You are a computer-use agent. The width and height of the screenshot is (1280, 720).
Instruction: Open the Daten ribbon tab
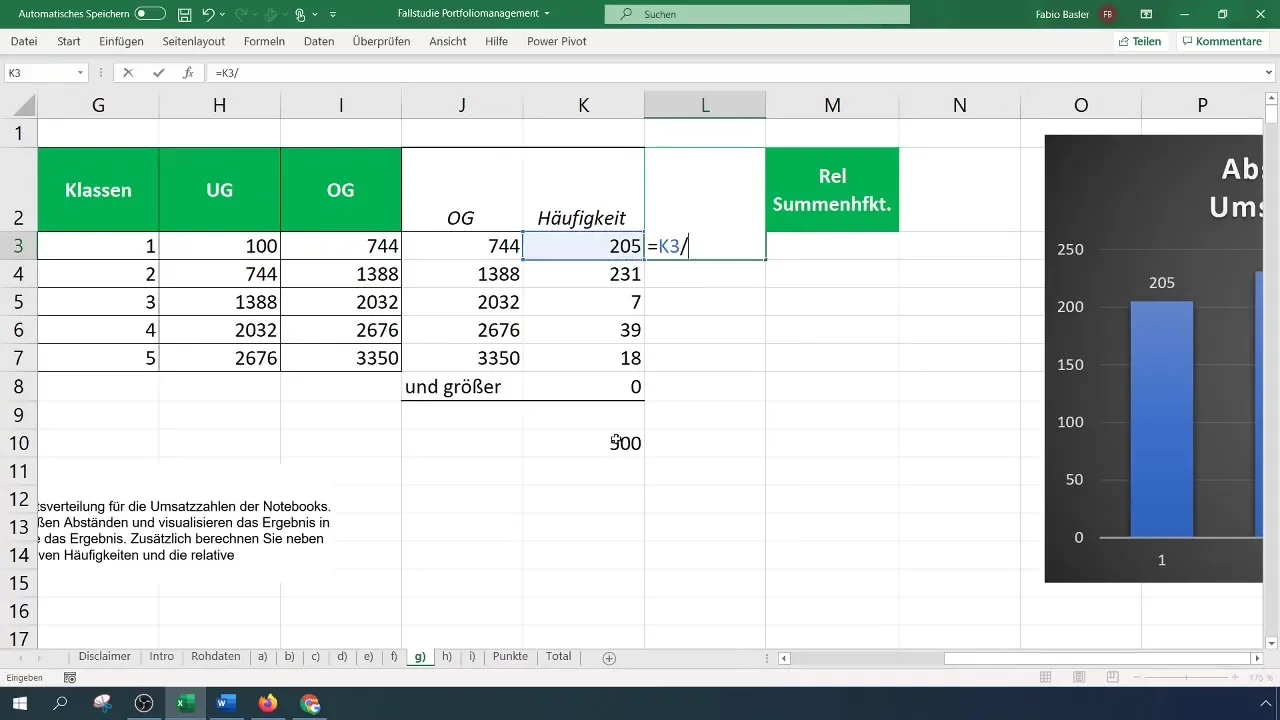coord(319,41)
